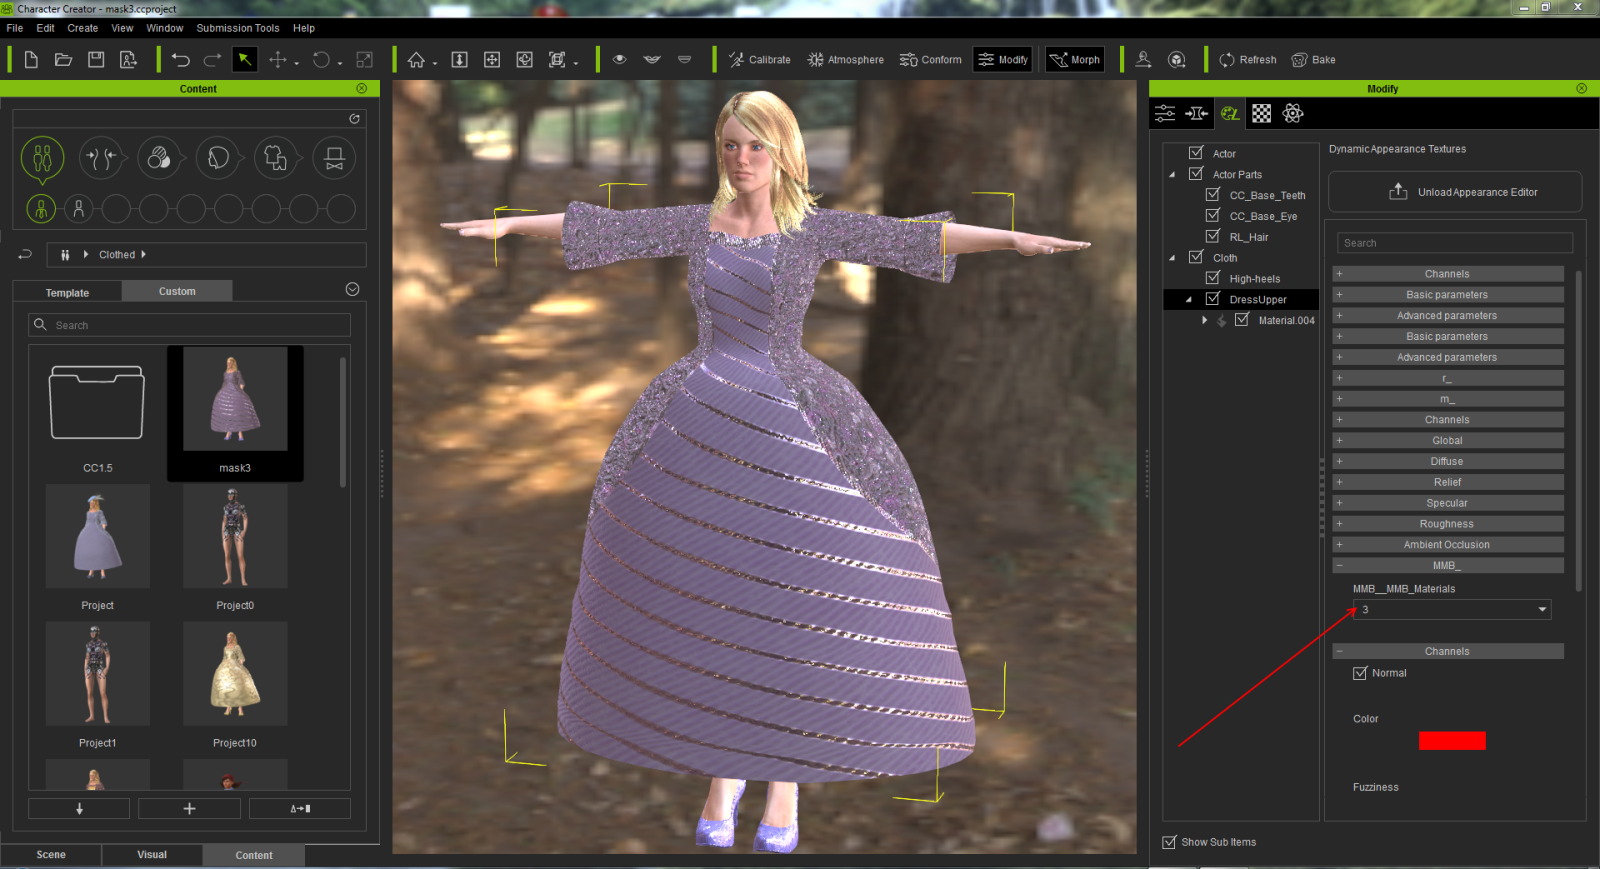Activate the Morph tool
1600x869 pixels.
(1075, 60)
